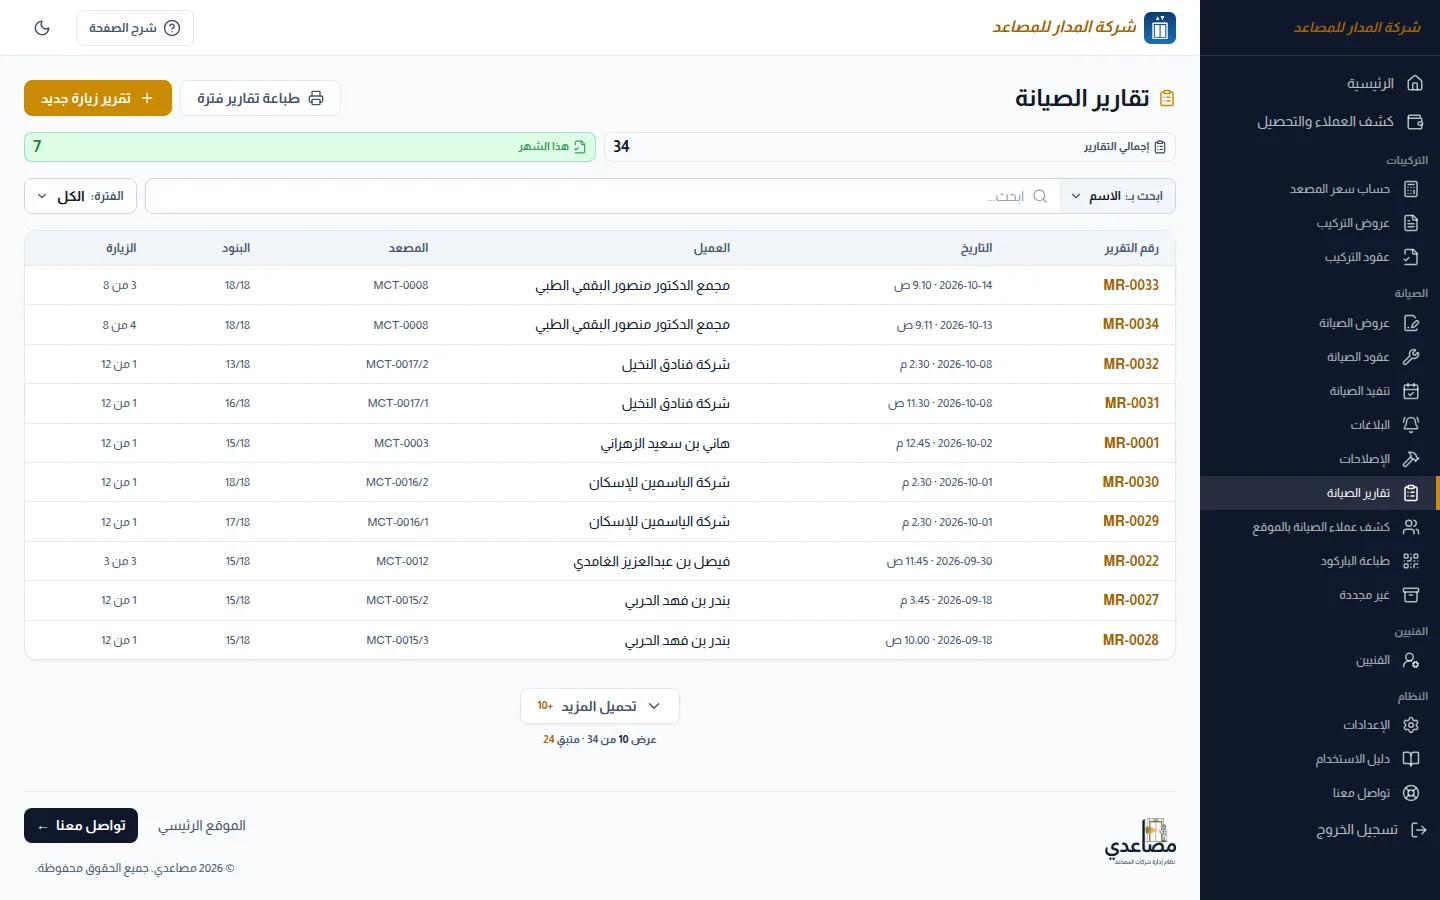Click the document icon for عروض التركيب

coord(1411,223)
